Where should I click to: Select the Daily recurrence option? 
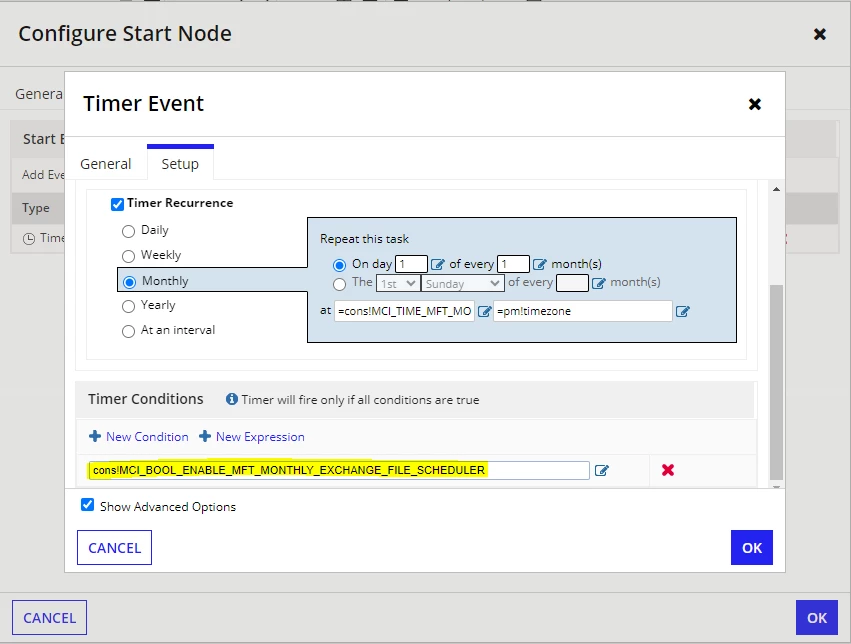(128, 231)
